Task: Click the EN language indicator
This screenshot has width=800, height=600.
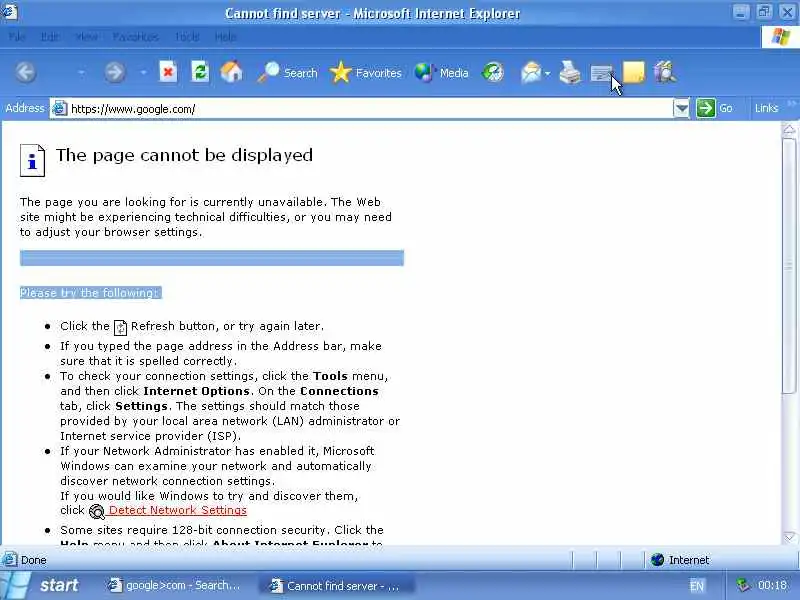Action: (697, 586)
